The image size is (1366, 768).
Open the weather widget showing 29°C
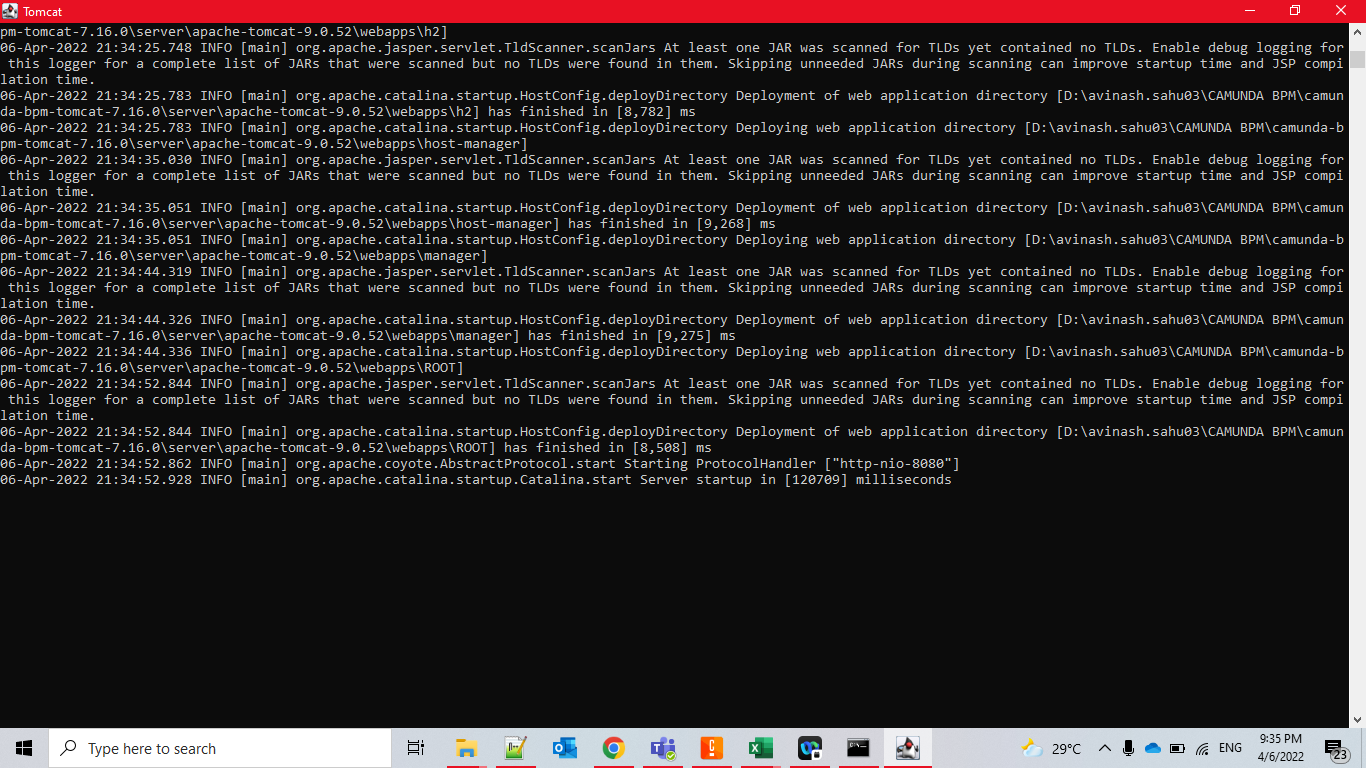point(1051,748)
